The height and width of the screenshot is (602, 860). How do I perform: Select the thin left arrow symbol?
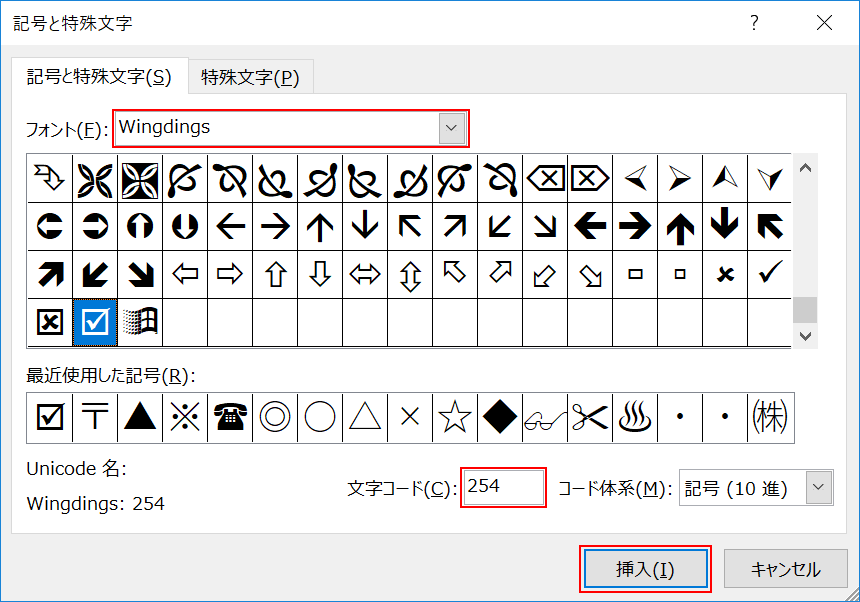tap(230, 226)
